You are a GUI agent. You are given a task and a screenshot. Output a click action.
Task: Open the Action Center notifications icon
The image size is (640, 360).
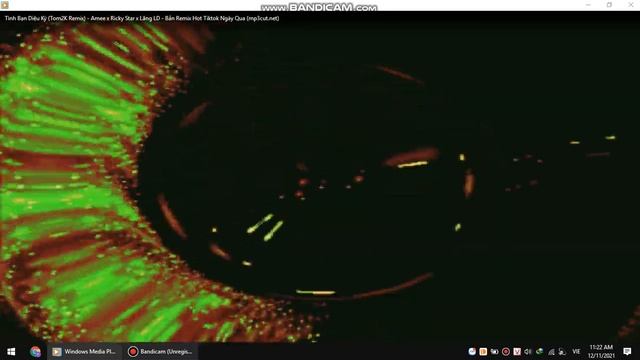point(627,351)
